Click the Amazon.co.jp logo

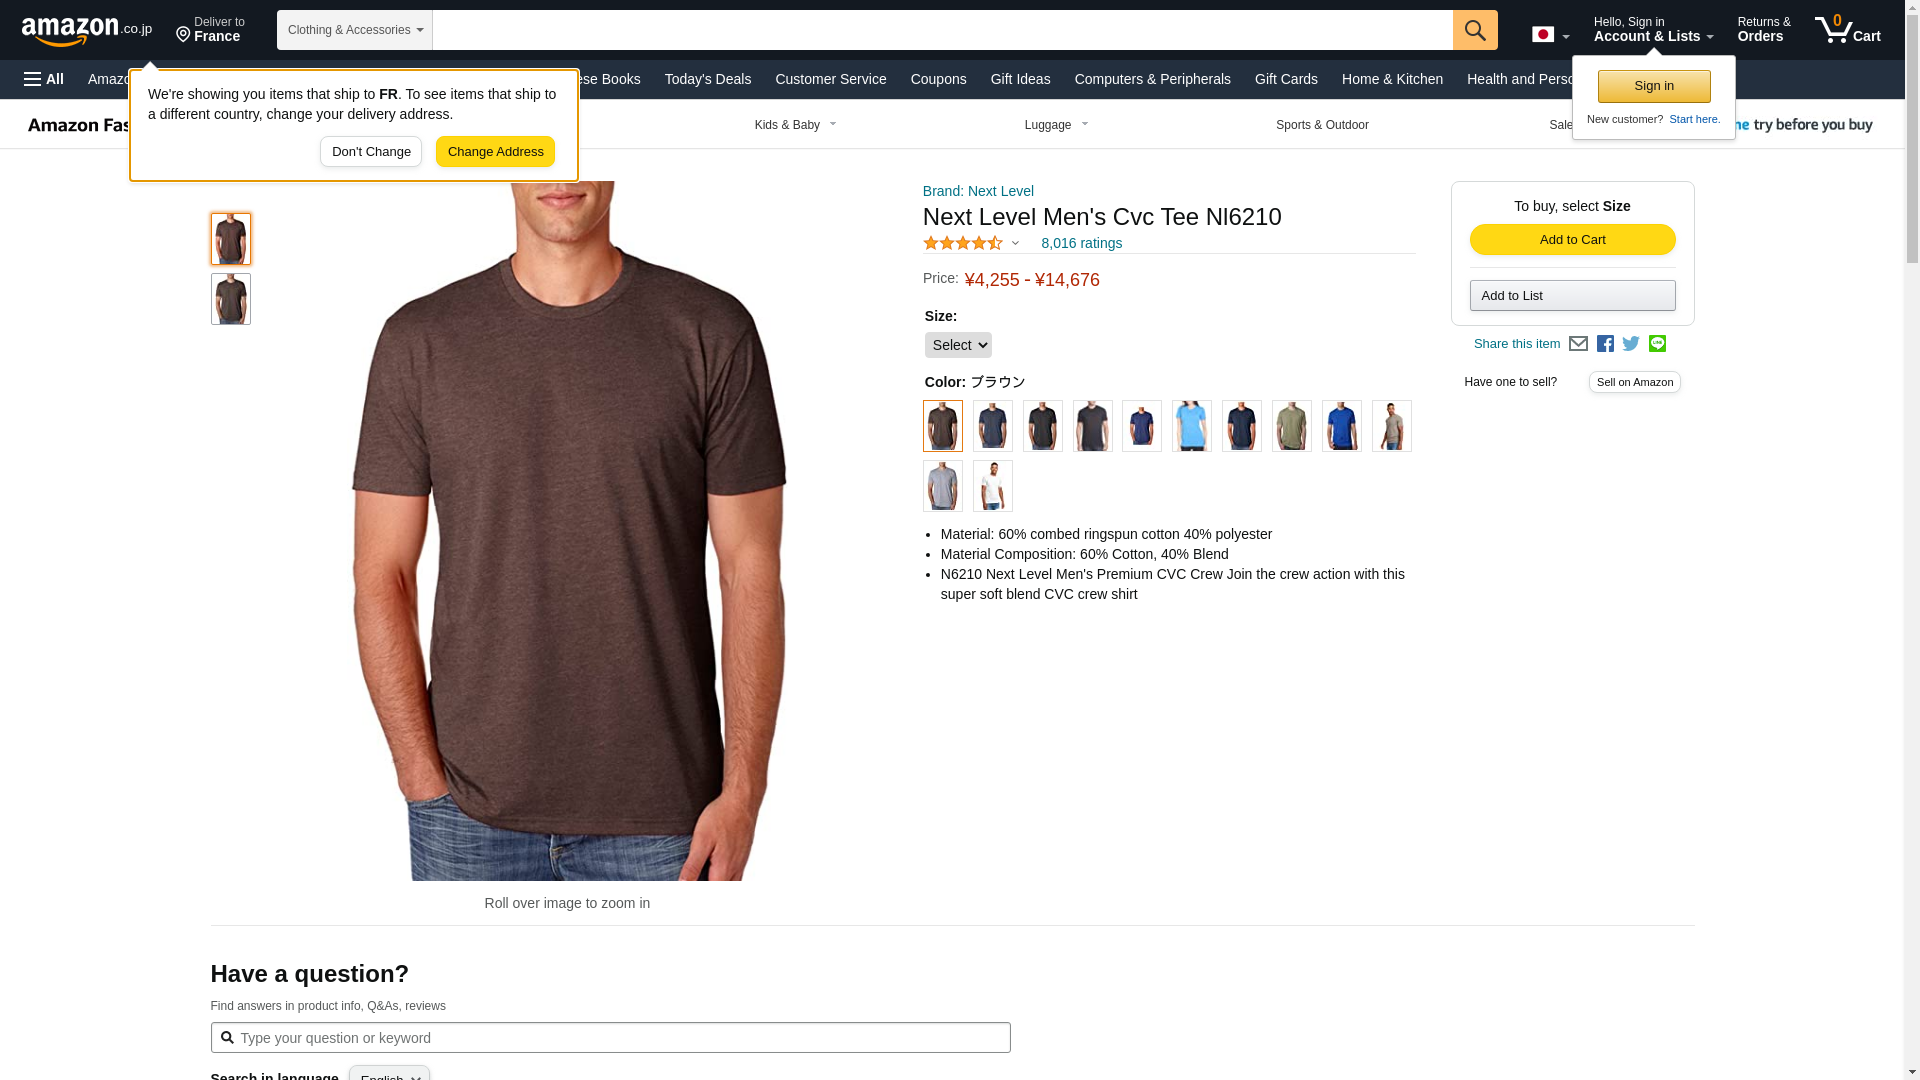(x=87, y=31)
